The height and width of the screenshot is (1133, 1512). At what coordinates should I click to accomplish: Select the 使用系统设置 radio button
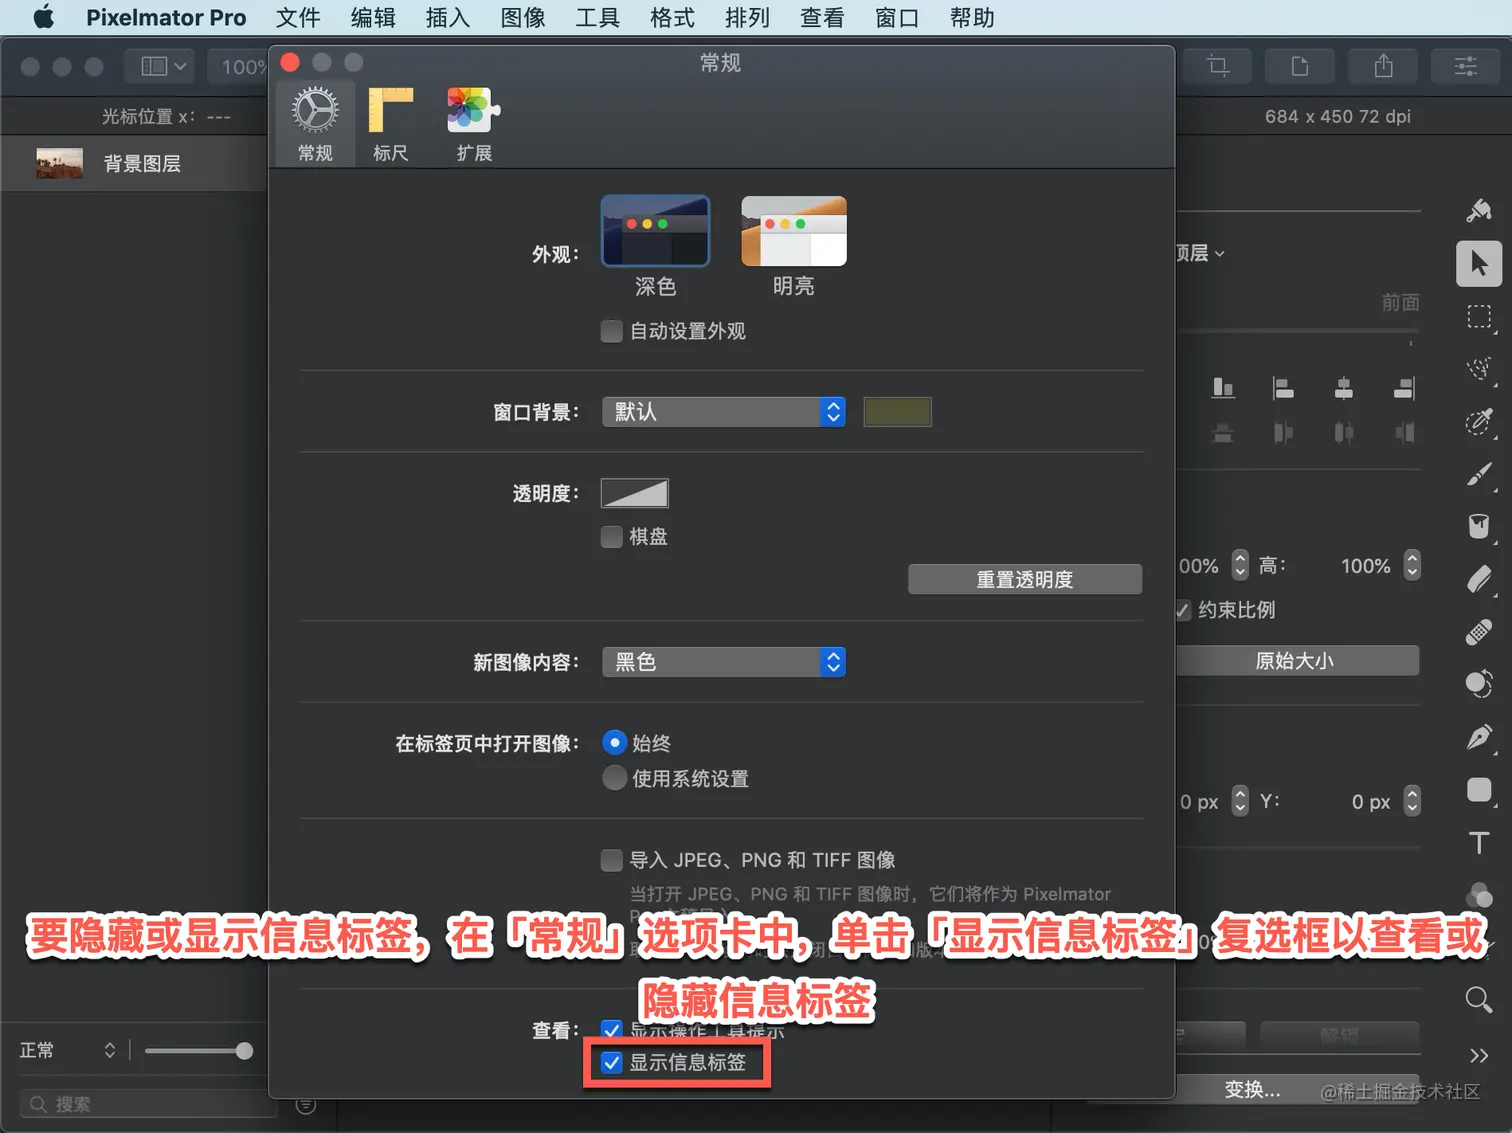(615, 778)
